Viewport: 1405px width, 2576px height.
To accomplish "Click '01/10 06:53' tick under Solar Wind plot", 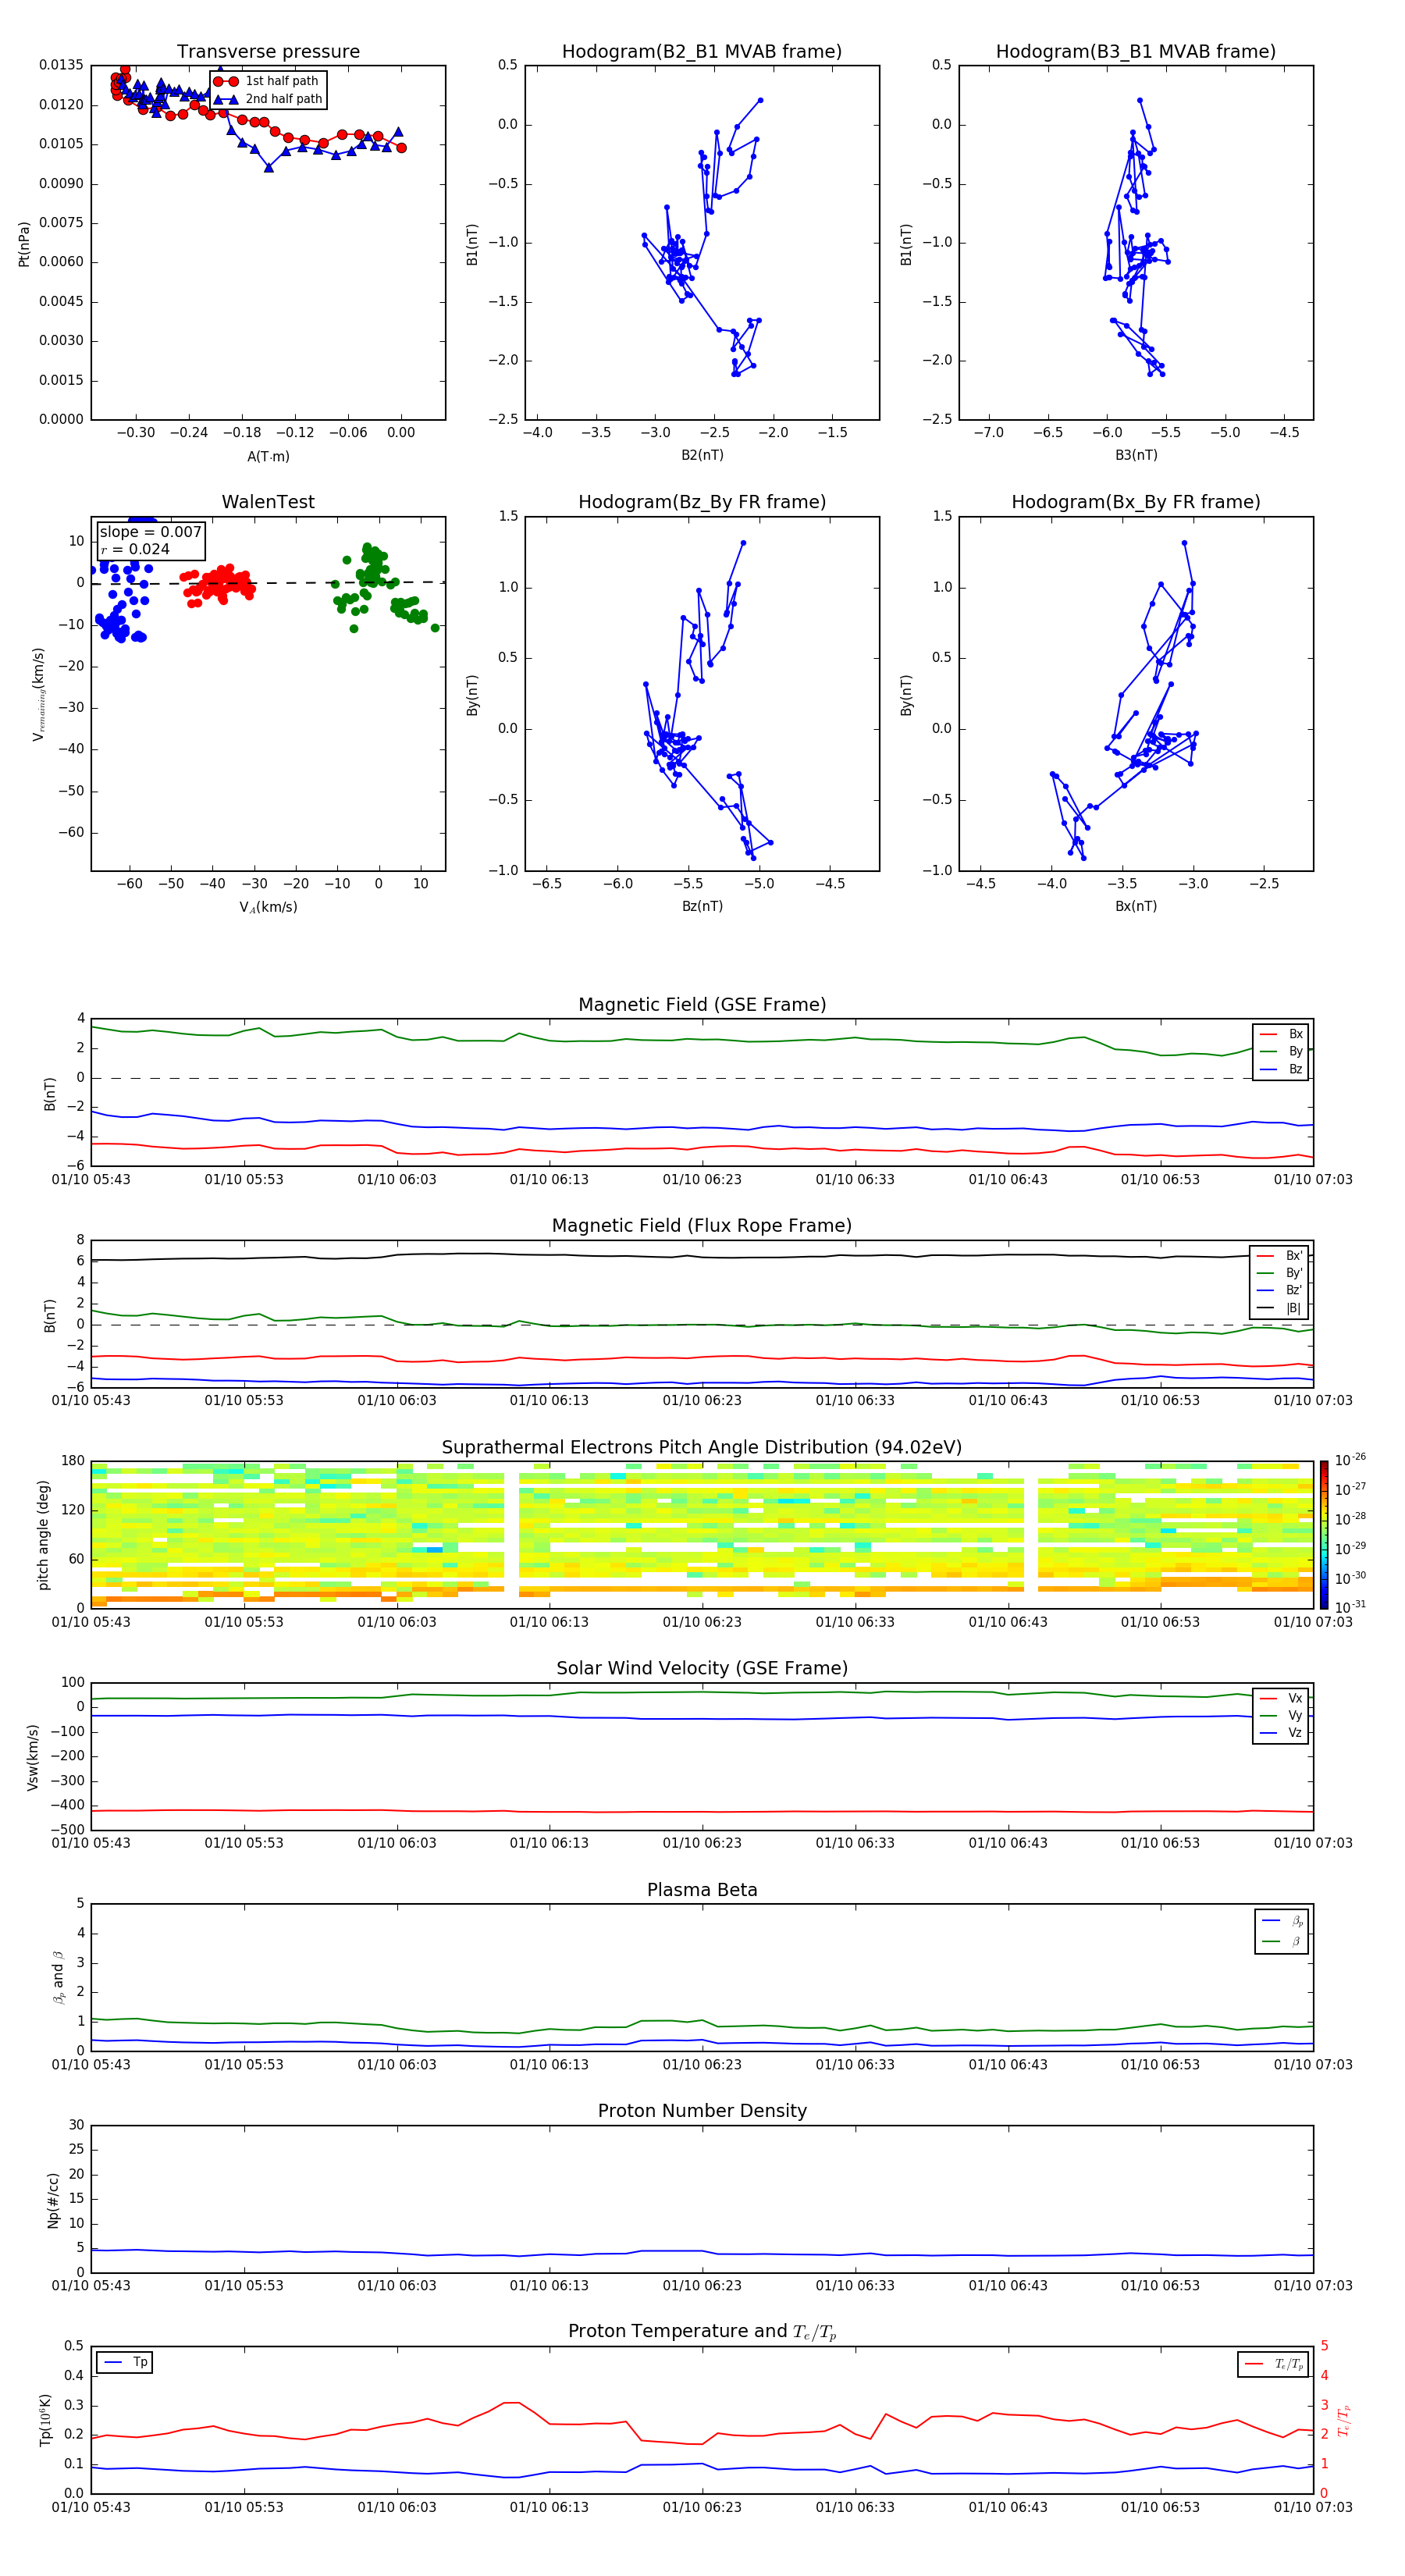I will coord(1160,1843).
